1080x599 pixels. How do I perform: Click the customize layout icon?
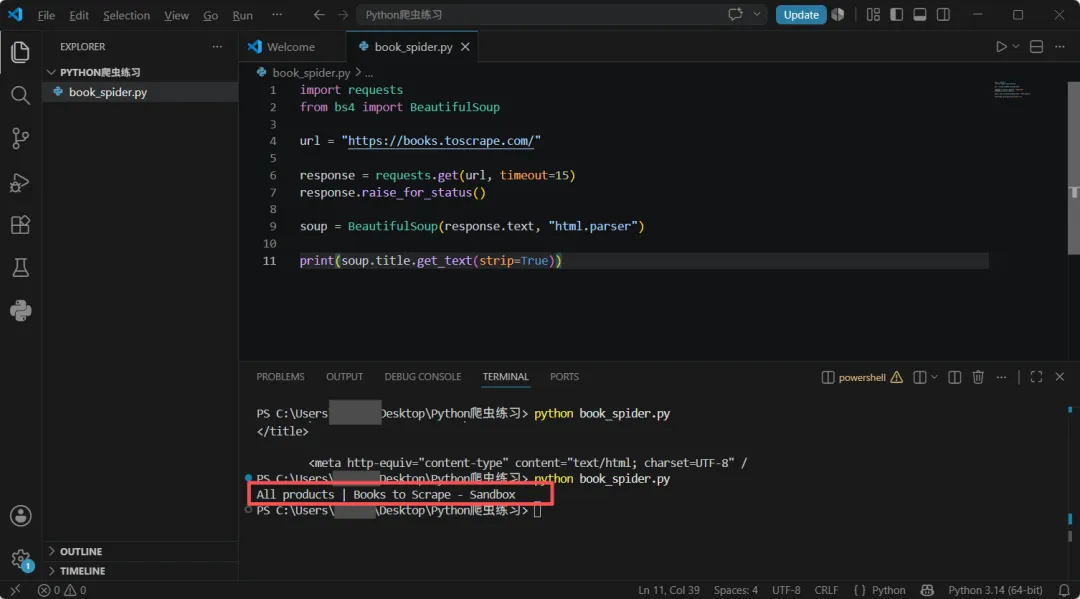pyautogui.click(x=873, y=14)
